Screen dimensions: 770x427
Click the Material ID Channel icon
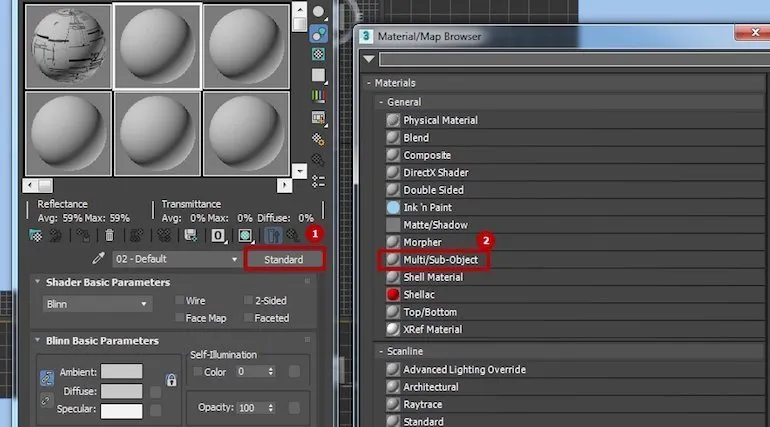(218, 236)
